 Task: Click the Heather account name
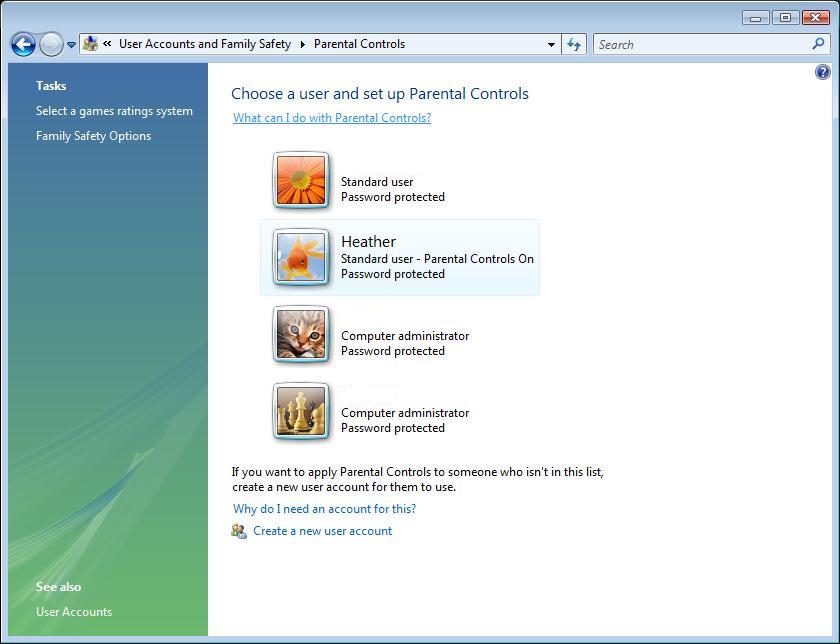pos(368,242)
